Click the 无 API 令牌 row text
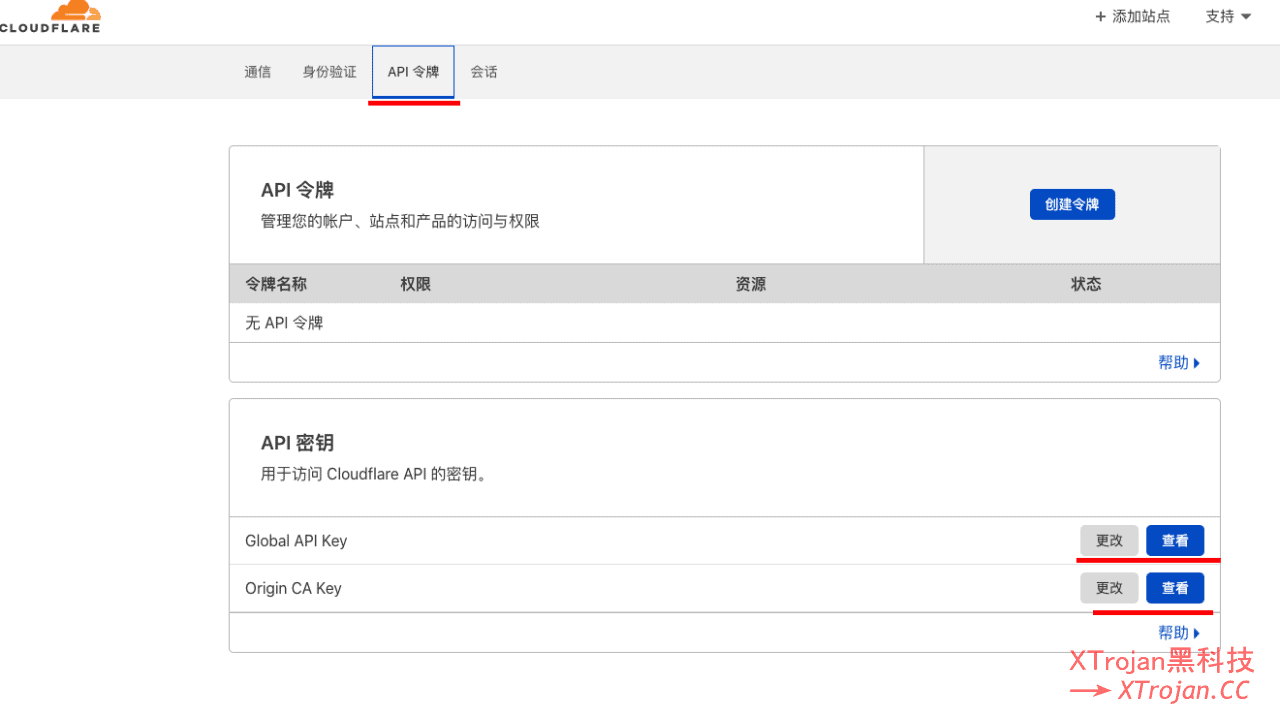The width and height of the screenshot is (1280, 711). tap(284, 323)
